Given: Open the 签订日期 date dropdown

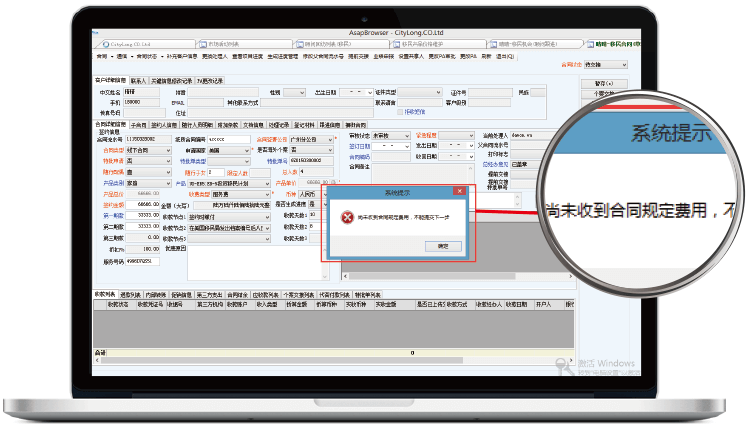Looking at the screenshot, I should point(391,146).
